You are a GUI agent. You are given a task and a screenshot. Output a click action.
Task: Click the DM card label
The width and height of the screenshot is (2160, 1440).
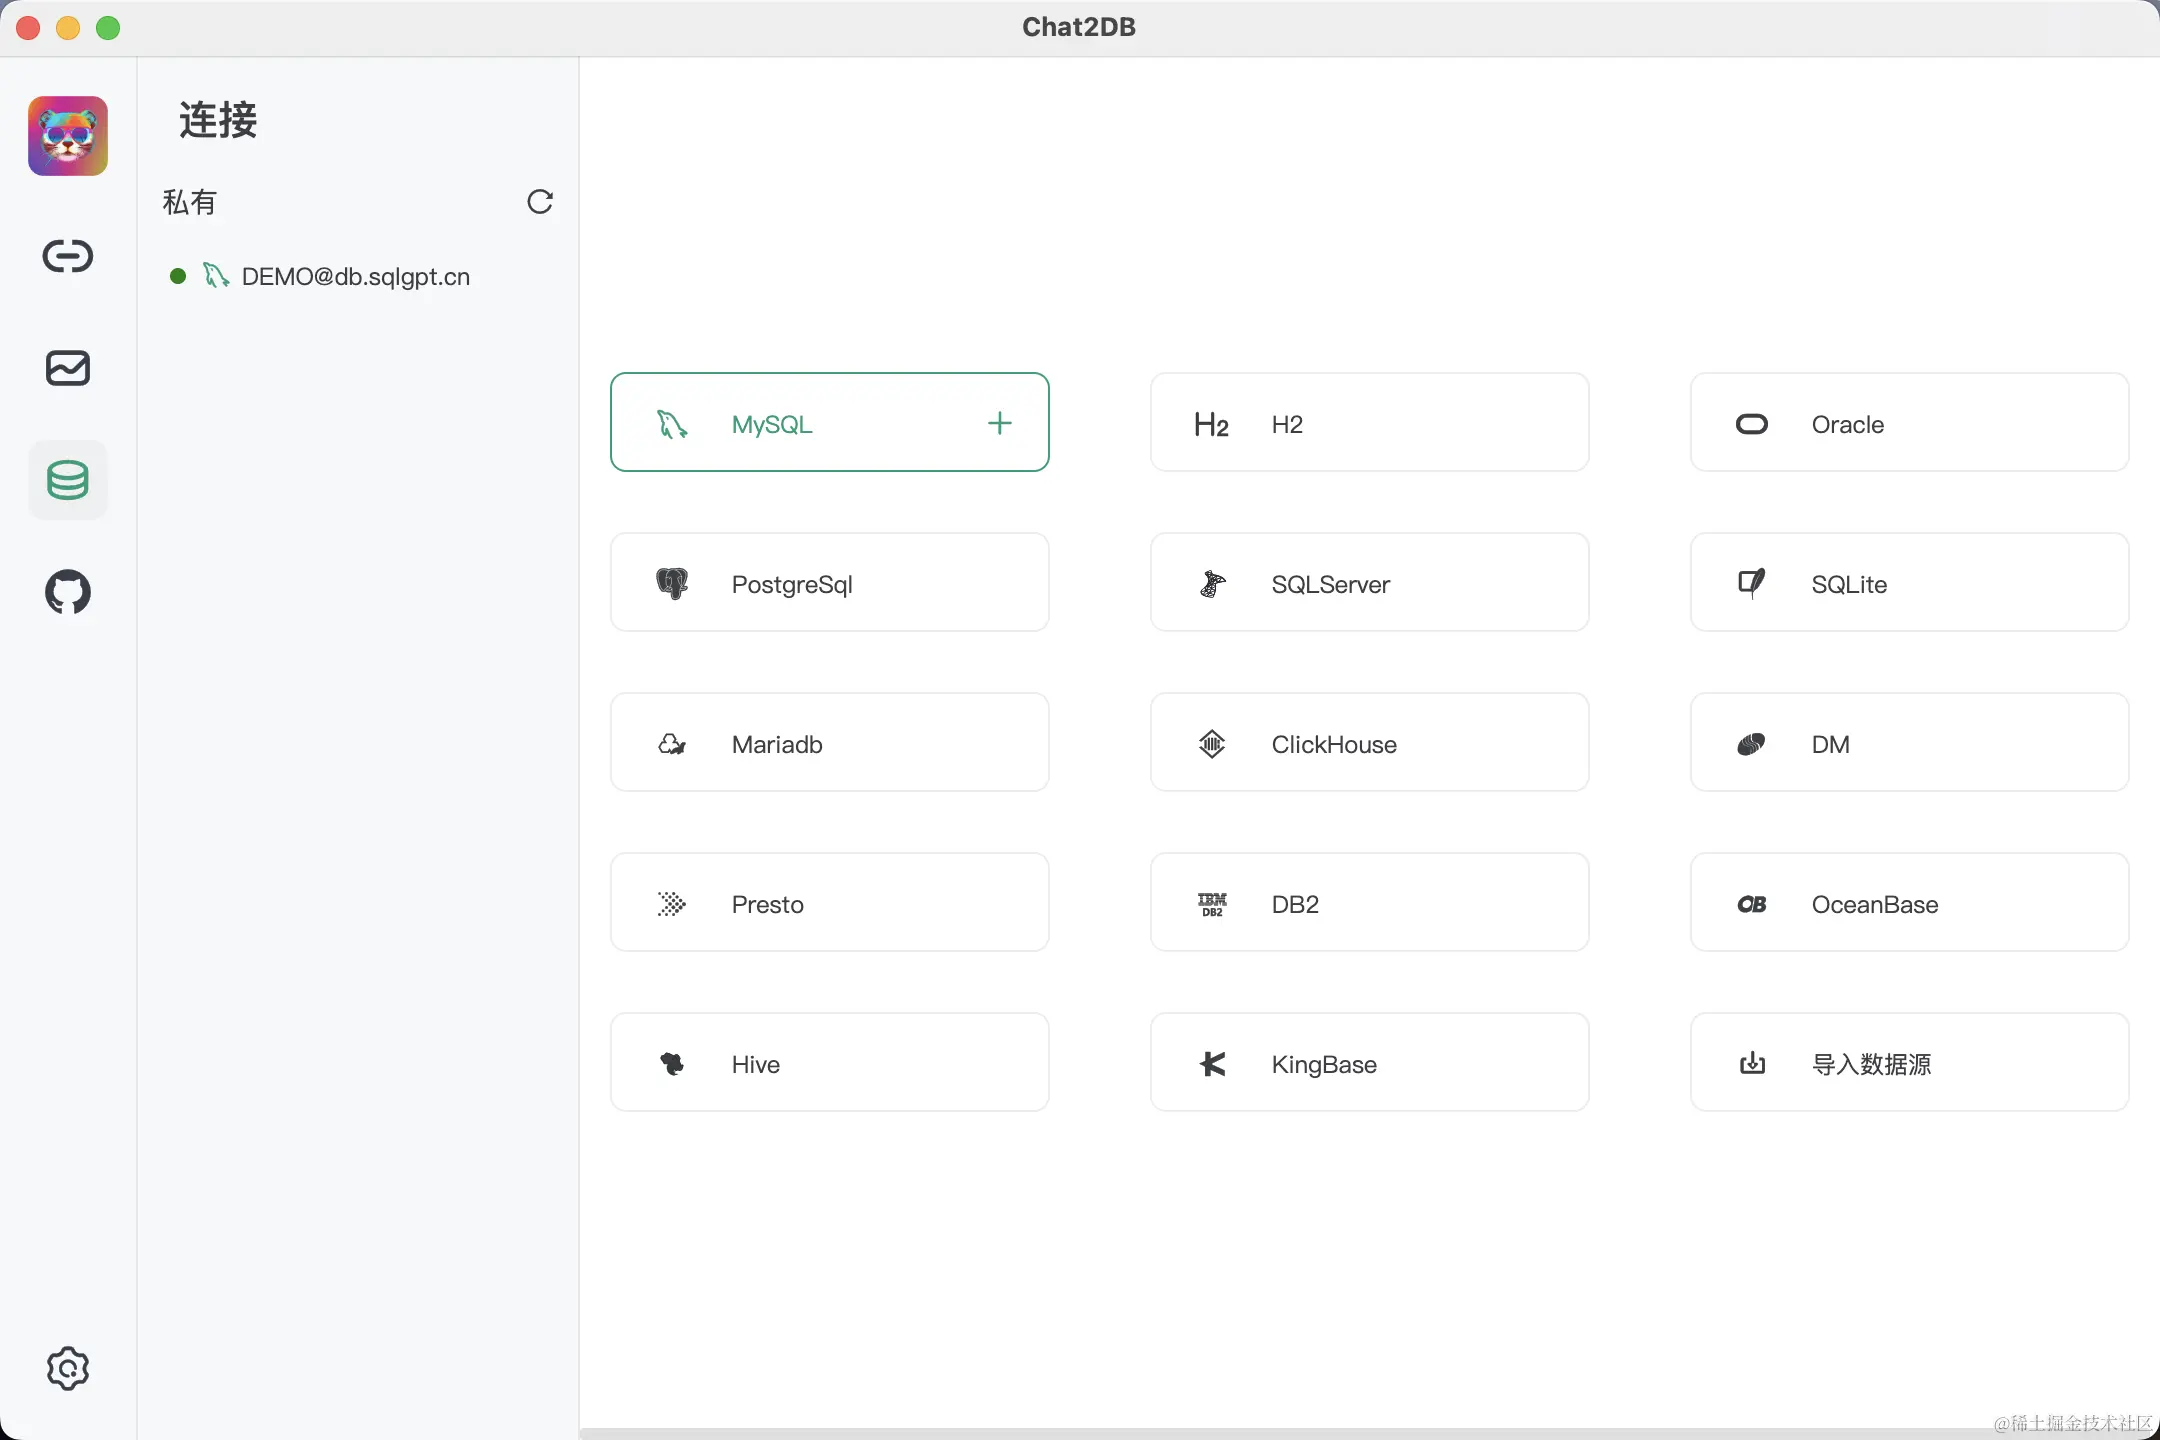click(x=1831, y=744)
